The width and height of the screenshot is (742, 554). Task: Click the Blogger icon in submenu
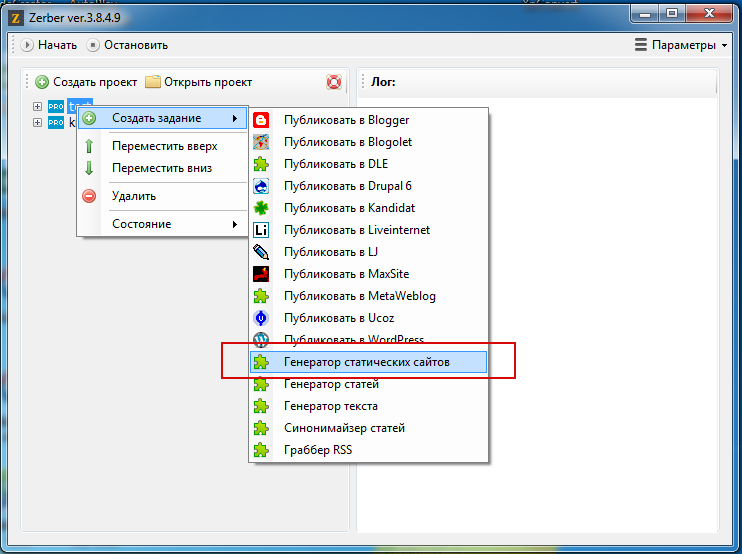(261, 120)
